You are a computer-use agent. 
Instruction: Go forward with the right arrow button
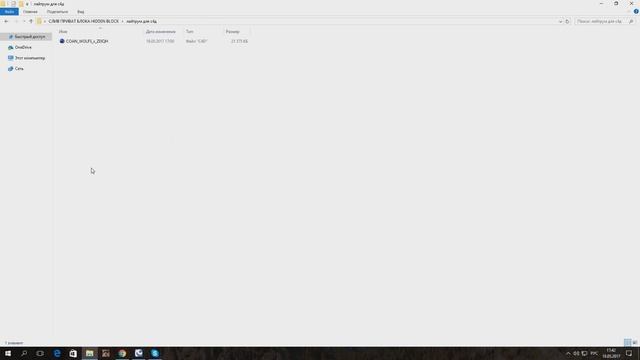16,21
